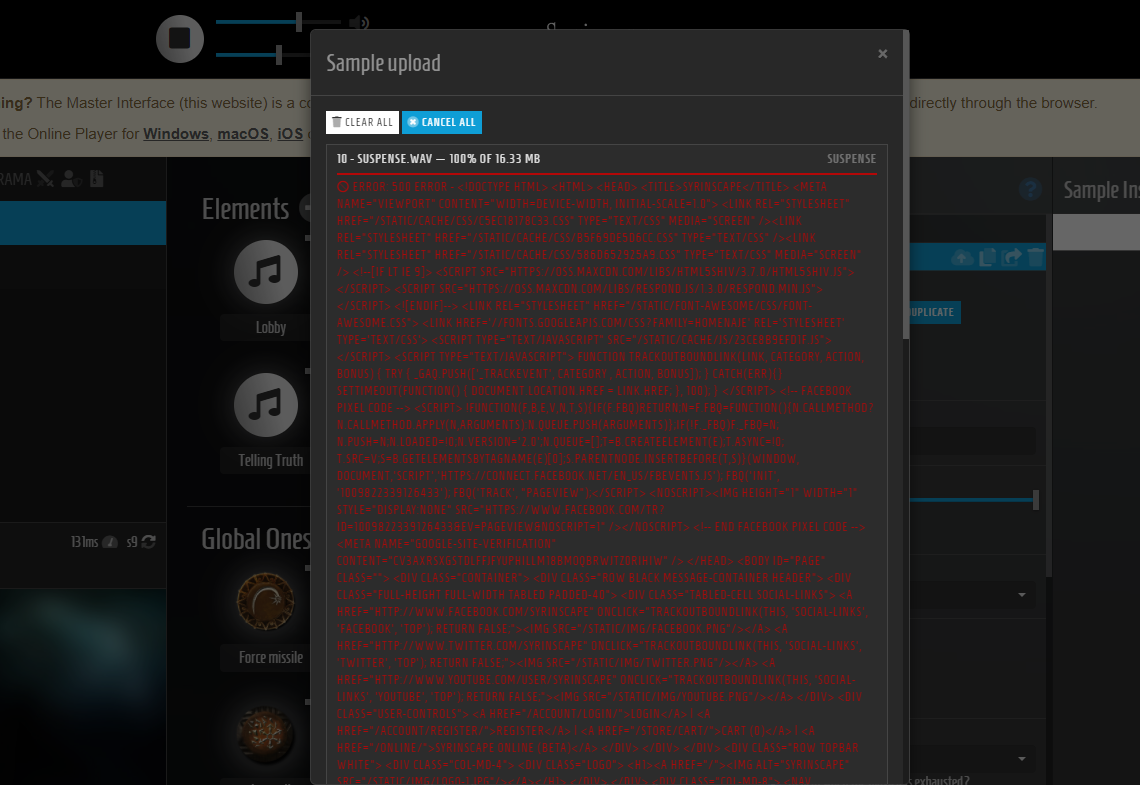The height and width of the screenshot is (785, 1140).
Task: Click the Cancel All button
Action: [442, 122]
